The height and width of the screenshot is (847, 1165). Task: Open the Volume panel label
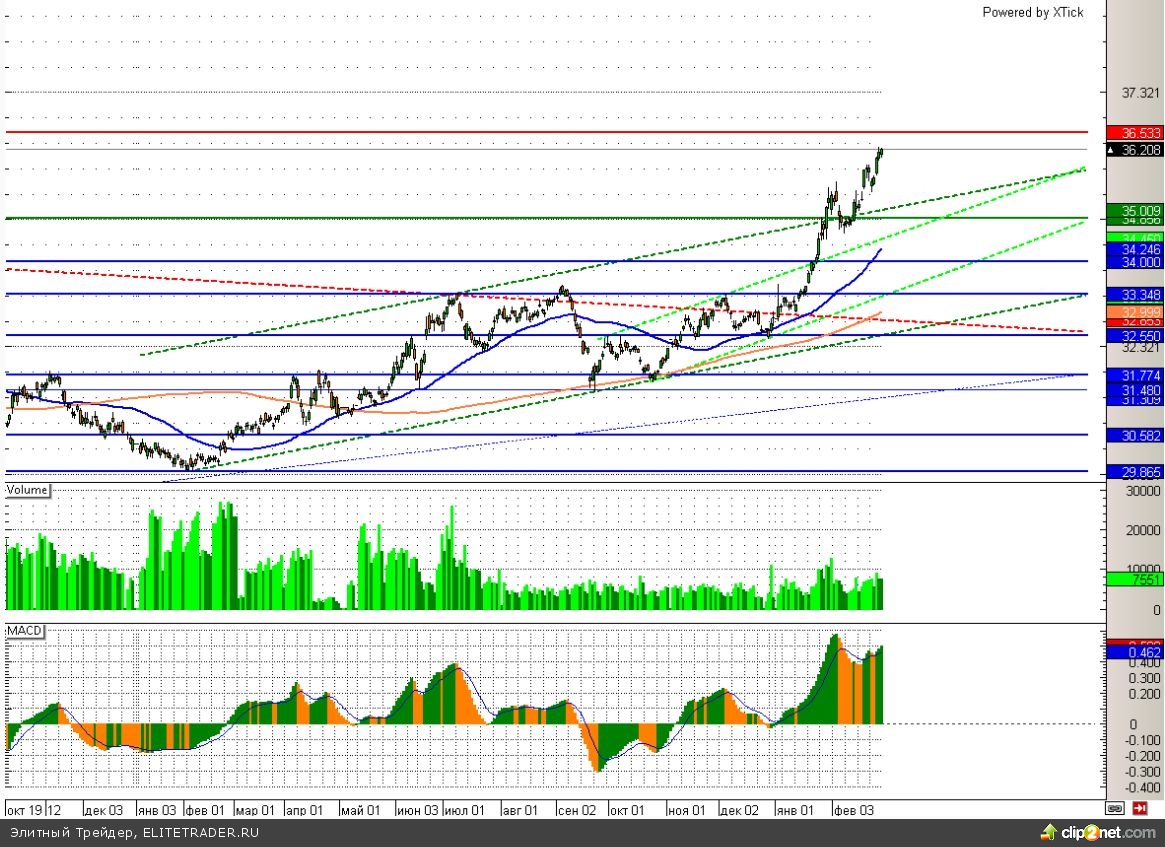pyautogui.click(x=27, y=490)
